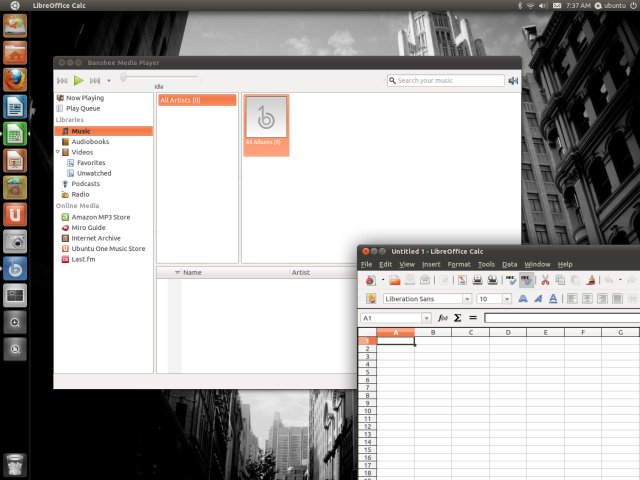This screenshot has height=480, width=640.
Task: Toggle AutoSpellcheck in Calc toolbar
Action: pyautogui.click(x=527, y=280)
